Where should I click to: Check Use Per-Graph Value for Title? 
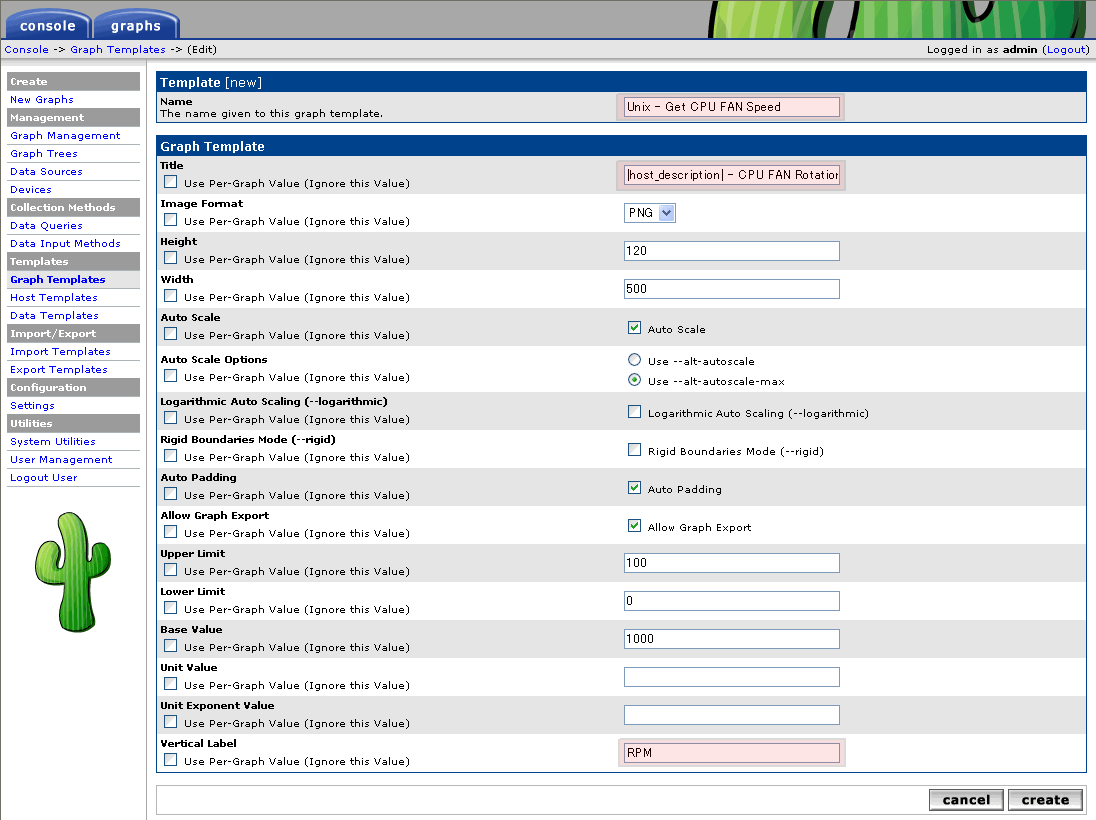click(x=171, y=182)
